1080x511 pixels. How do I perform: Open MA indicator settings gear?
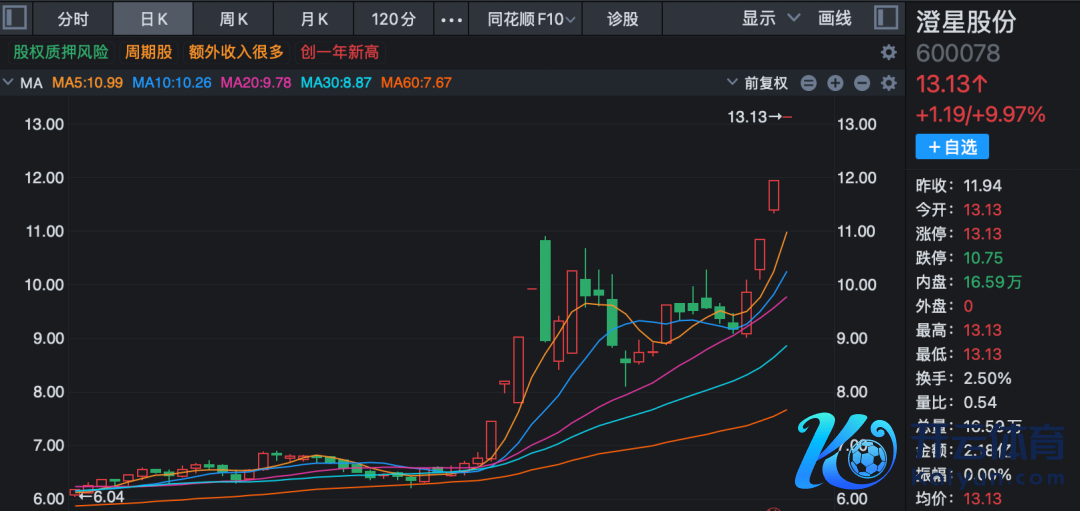(x=887, y=83)
